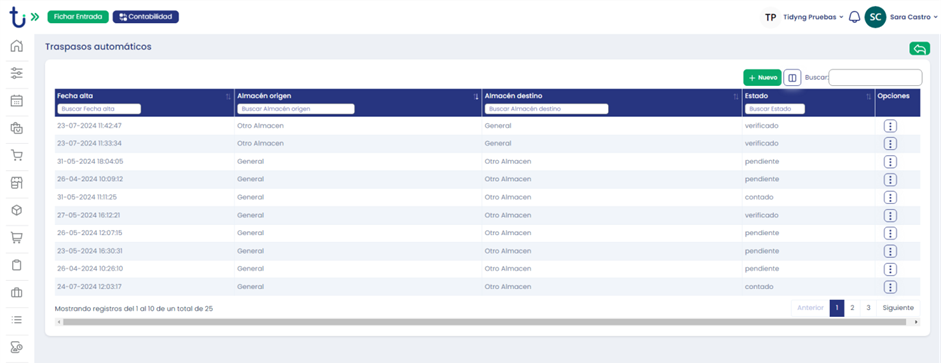
Task: Open the sliders settings icon in sidebar
Action: click(17, 73)
